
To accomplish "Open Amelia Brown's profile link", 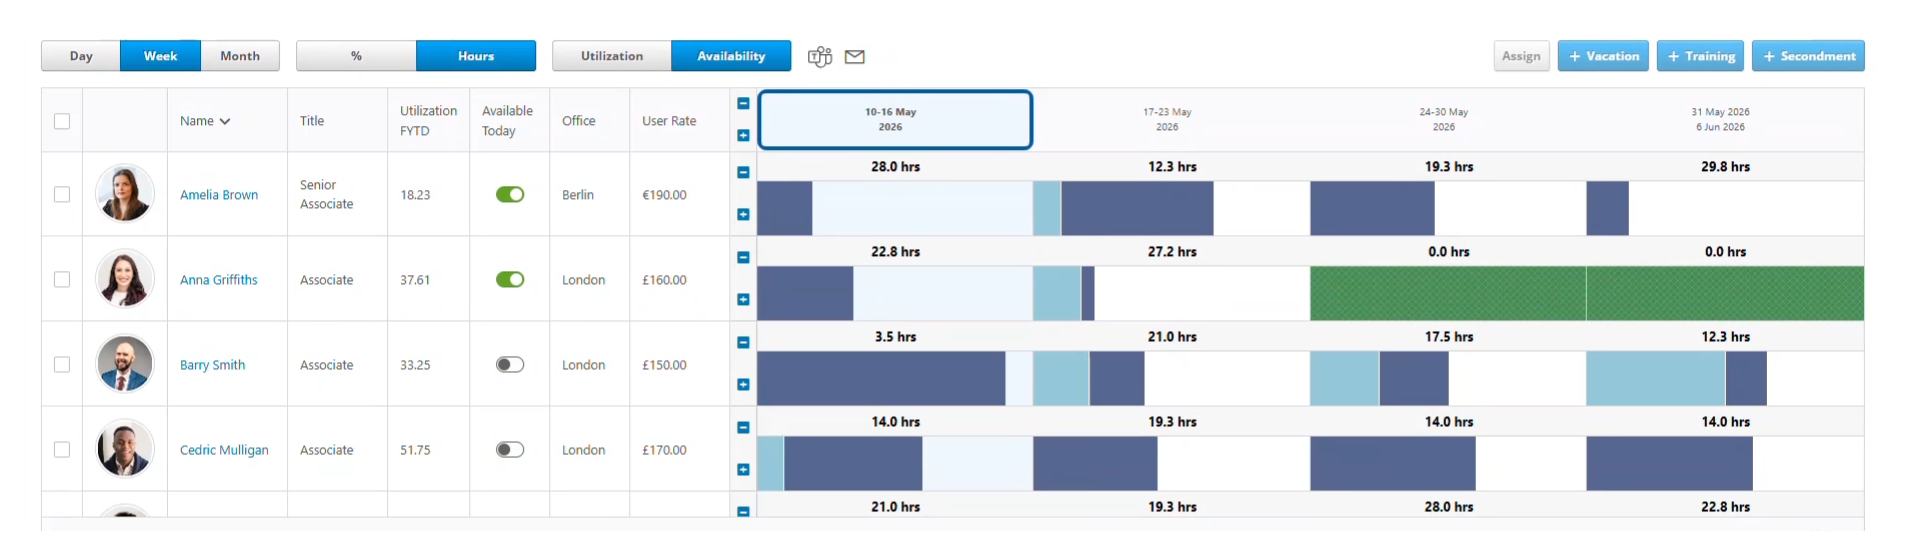I will click(219, 195).
